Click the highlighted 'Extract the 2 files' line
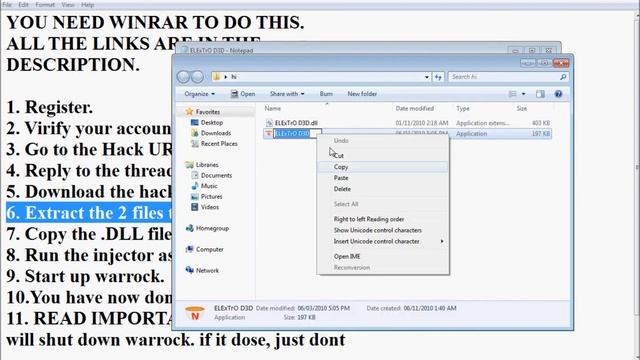This screenshot has width=640, height=360. (x=89, y=213)
